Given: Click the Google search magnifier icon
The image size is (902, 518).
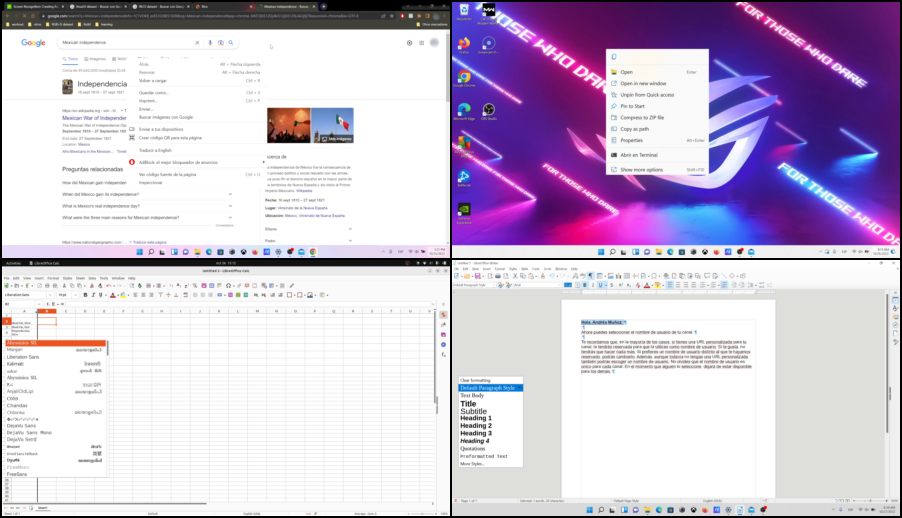Looking at the screenshot, I should pyautogui.click(x=231, y=43).
